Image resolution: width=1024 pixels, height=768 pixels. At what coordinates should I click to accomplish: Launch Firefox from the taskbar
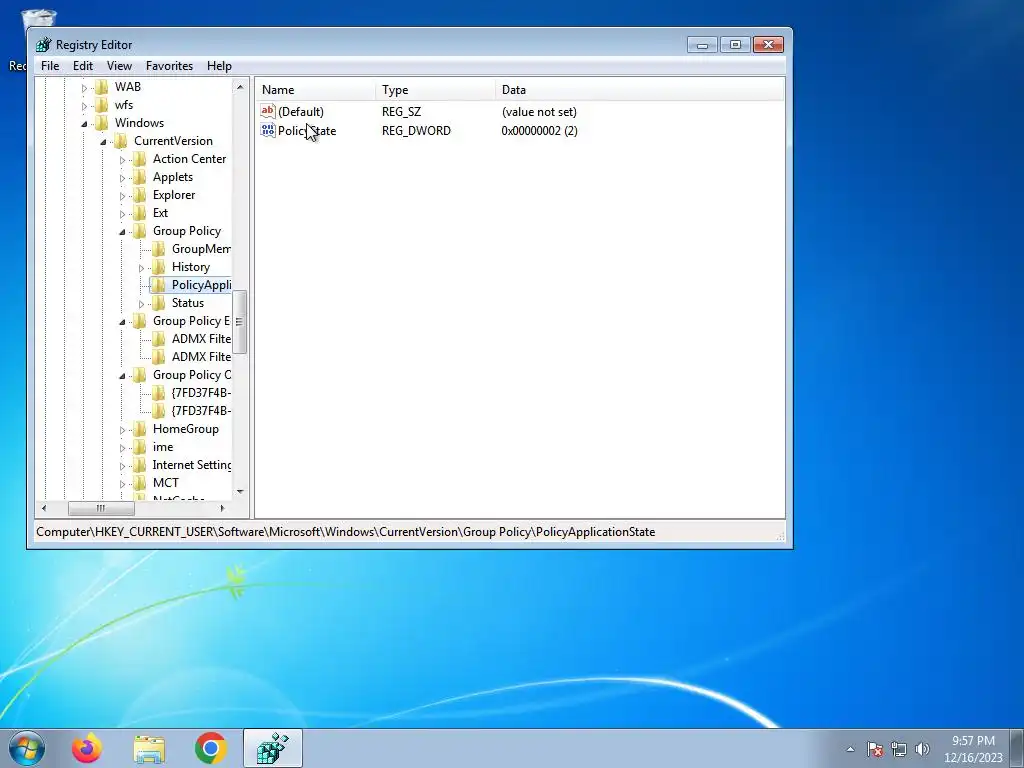point(87,748)
